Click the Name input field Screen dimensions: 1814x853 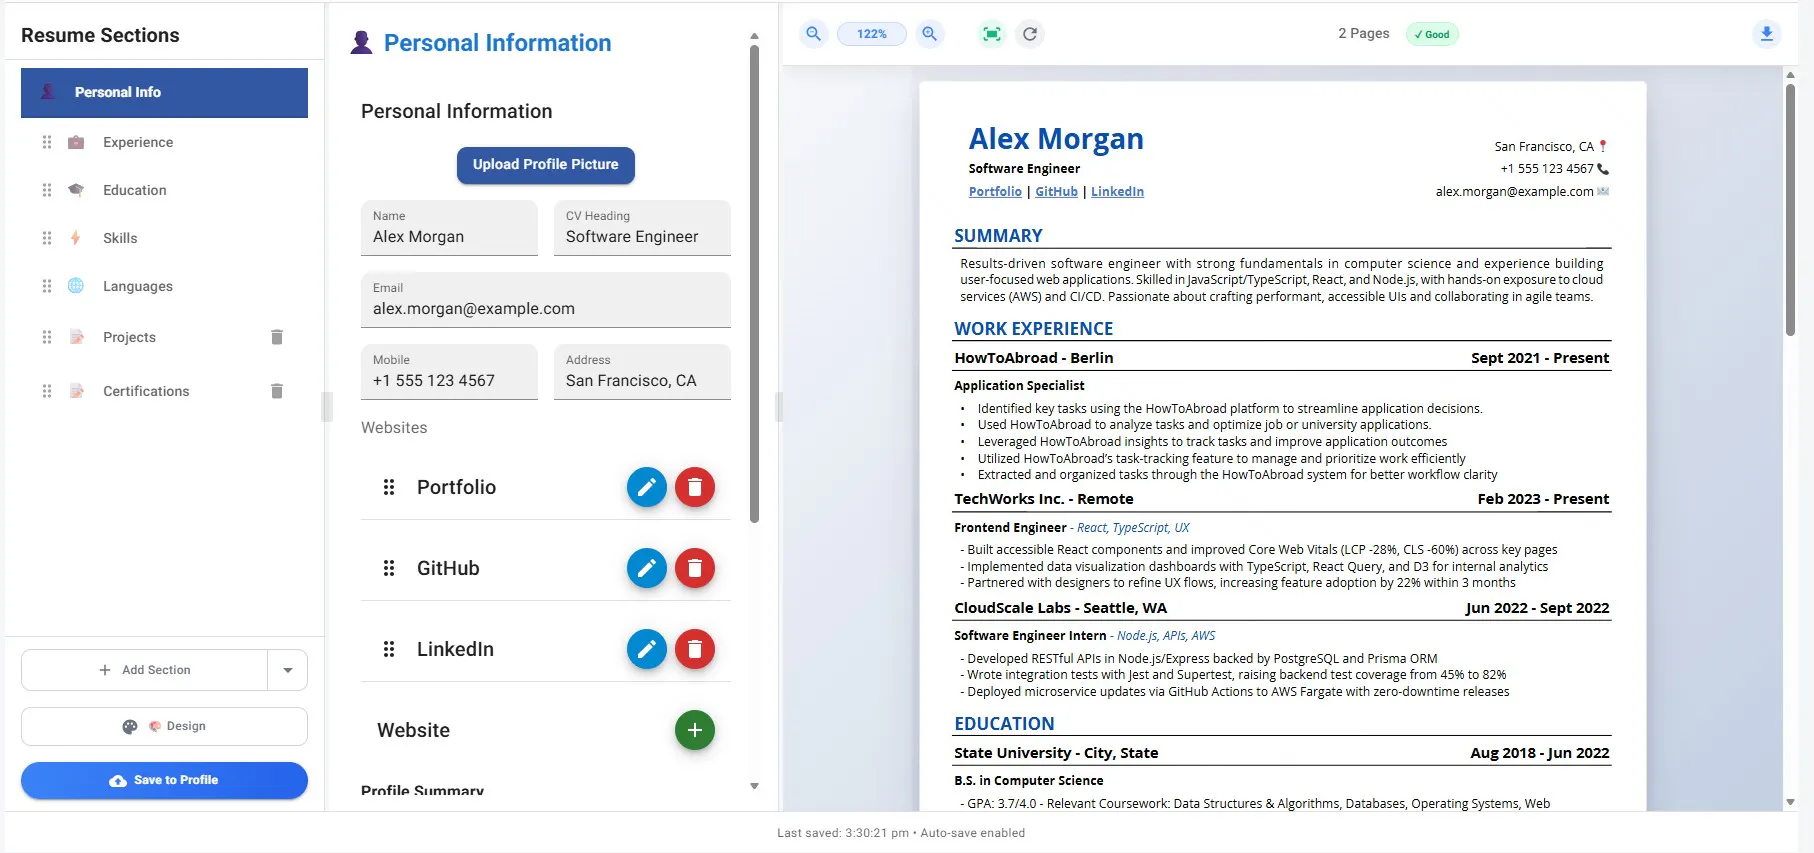(x=449, y=228)
